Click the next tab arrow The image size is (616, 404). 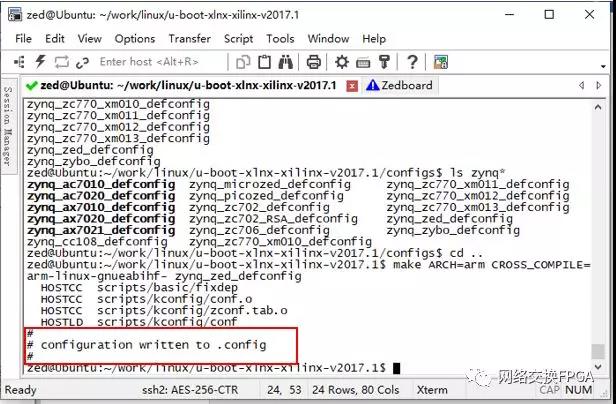pyautogui.click(x=598, y=85)
